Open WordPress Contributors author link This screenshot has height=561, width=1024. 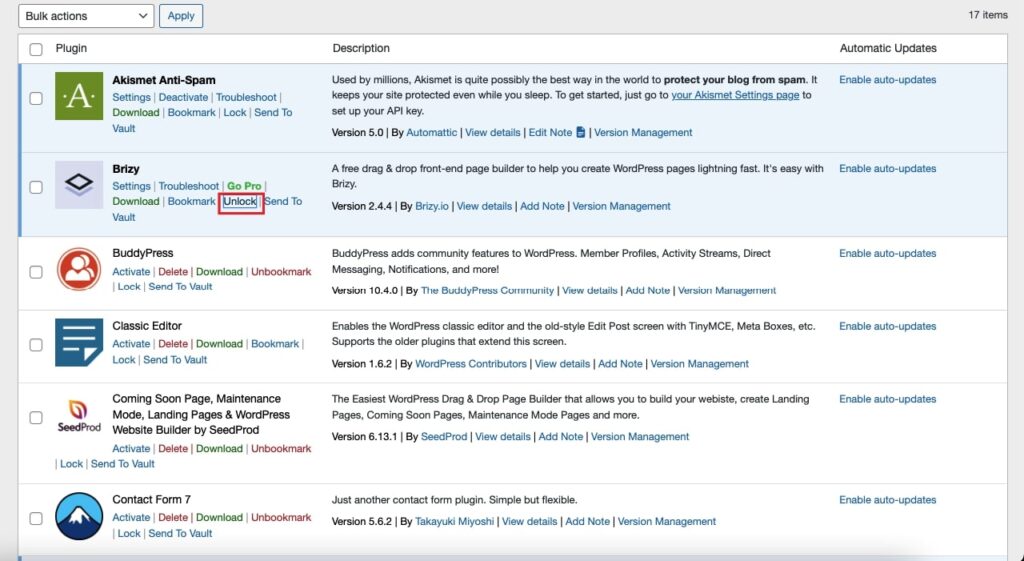click(471, 364)
